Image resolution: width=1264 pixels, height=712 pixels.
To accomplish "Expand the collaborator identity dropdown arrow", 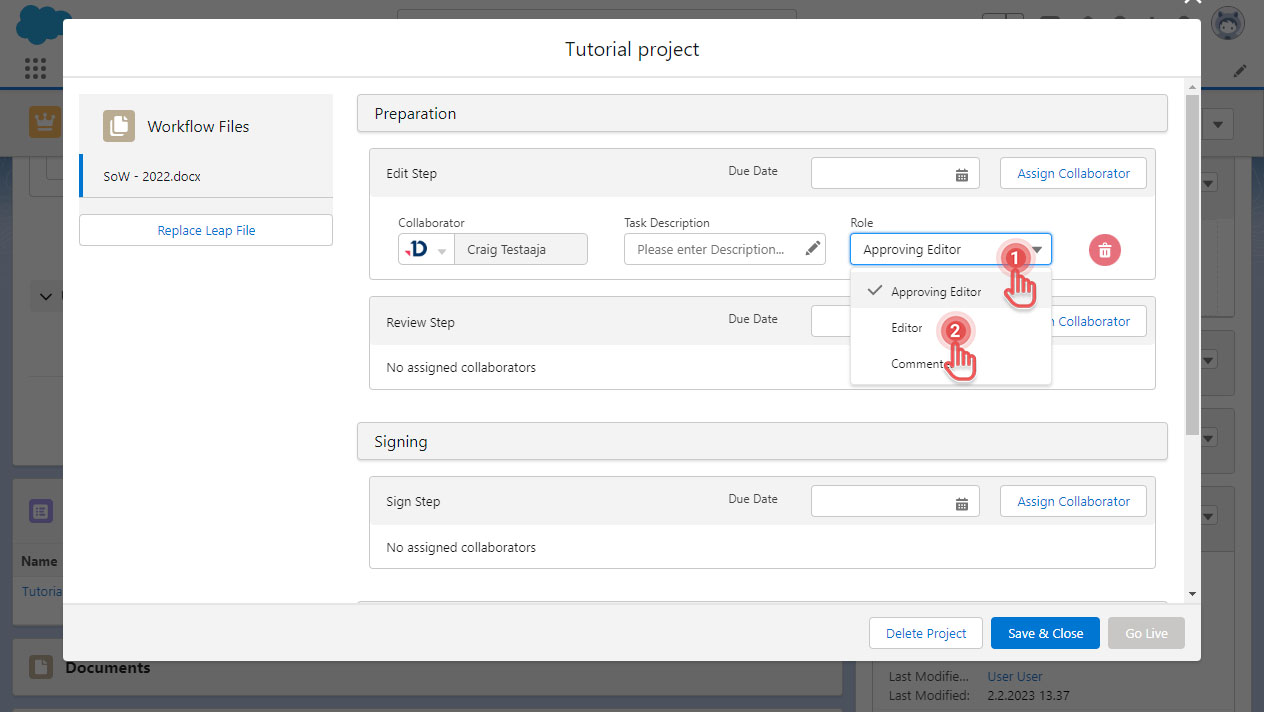I will click(x=441, y=249).
